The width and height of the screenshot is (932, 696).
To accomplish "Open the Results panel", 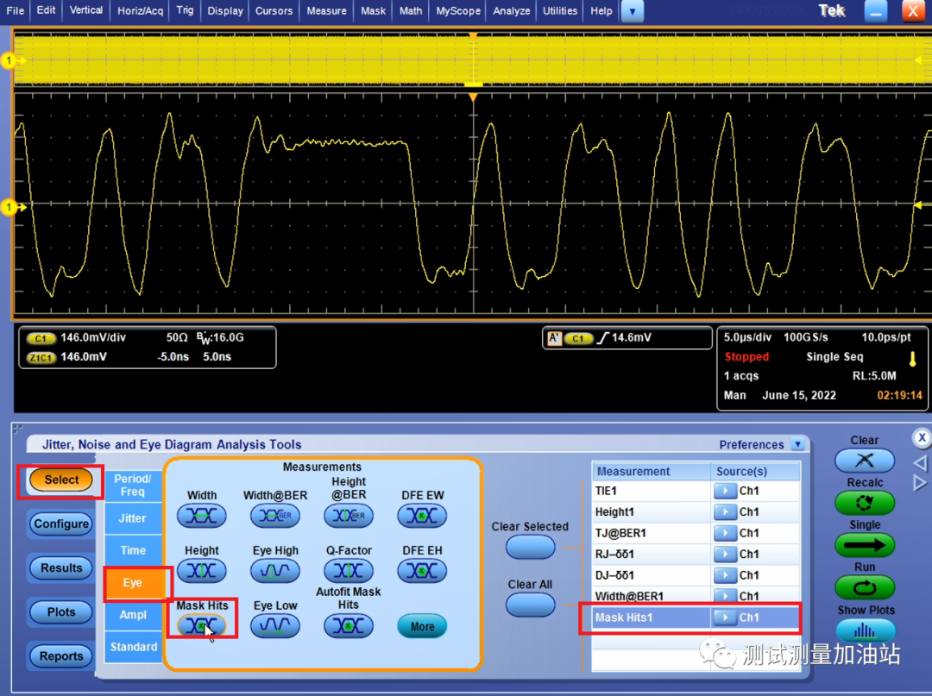I will point(61,568).
